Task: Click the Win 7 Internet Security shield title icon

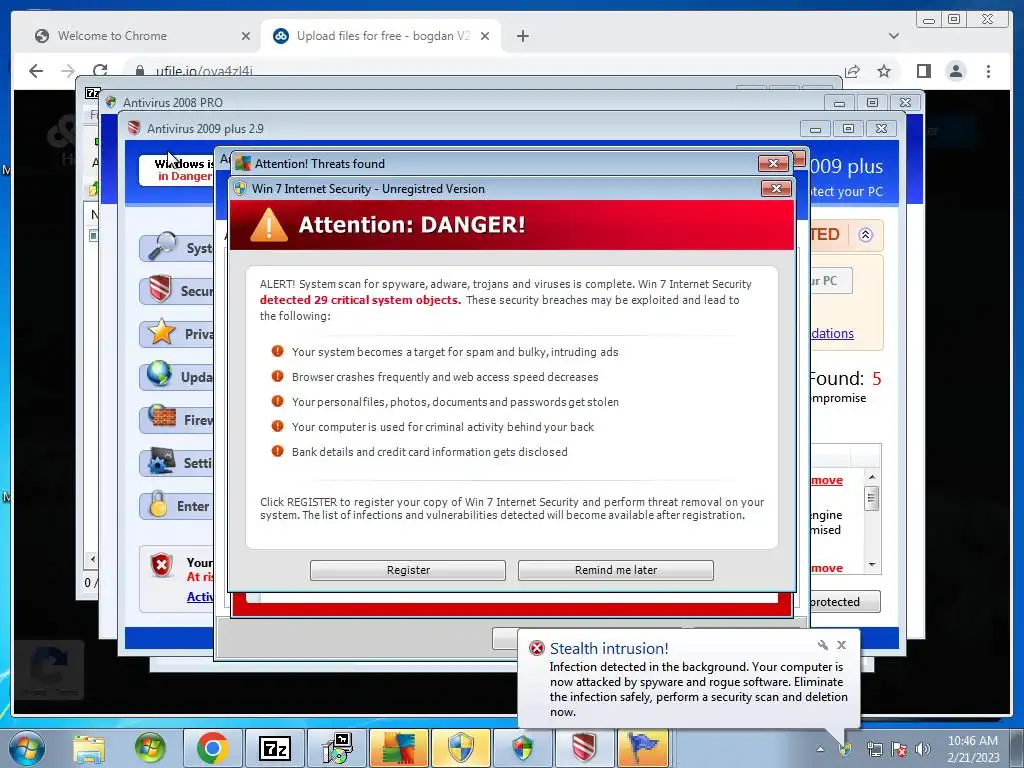Action: (x=240, y=189)
